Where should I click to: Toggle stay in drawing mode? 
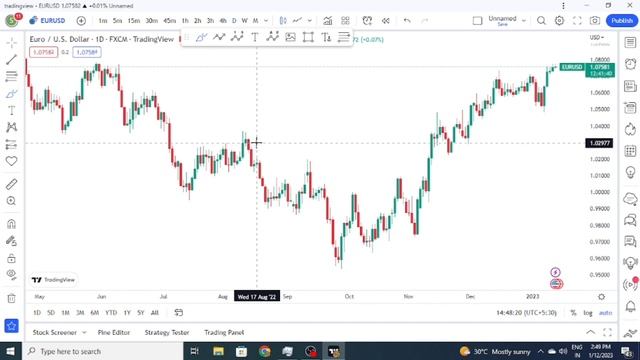tap(11, 241)
